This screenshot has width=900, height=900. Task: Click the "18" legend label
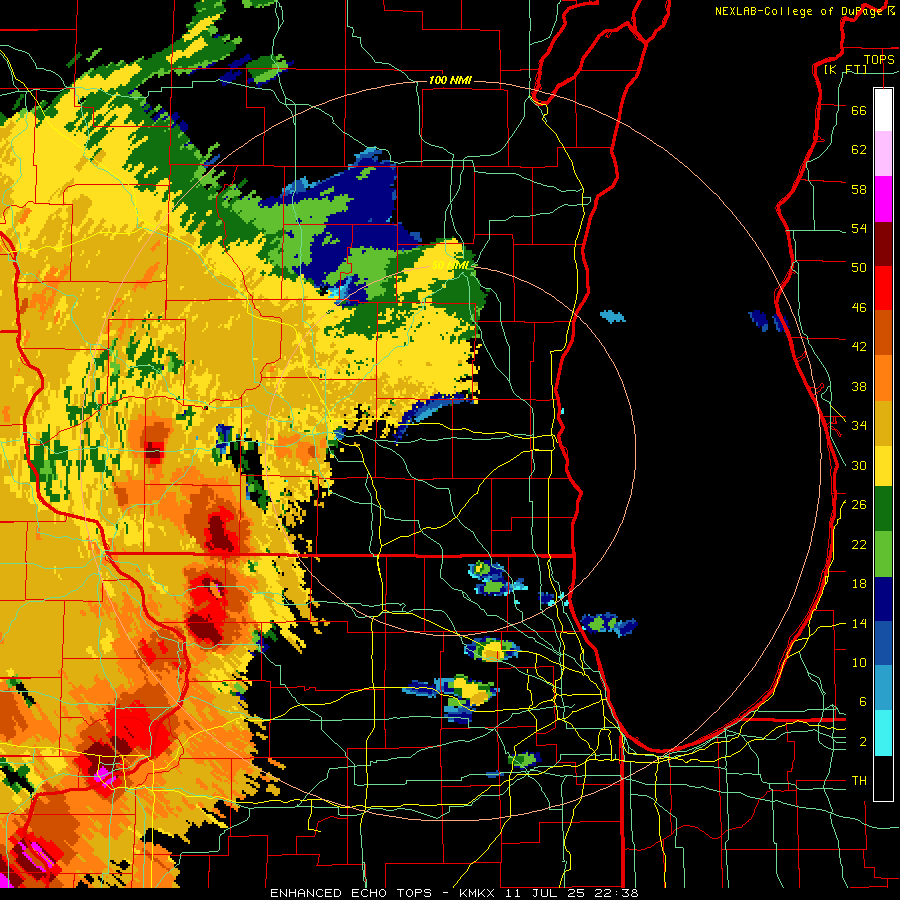point(859,584)
